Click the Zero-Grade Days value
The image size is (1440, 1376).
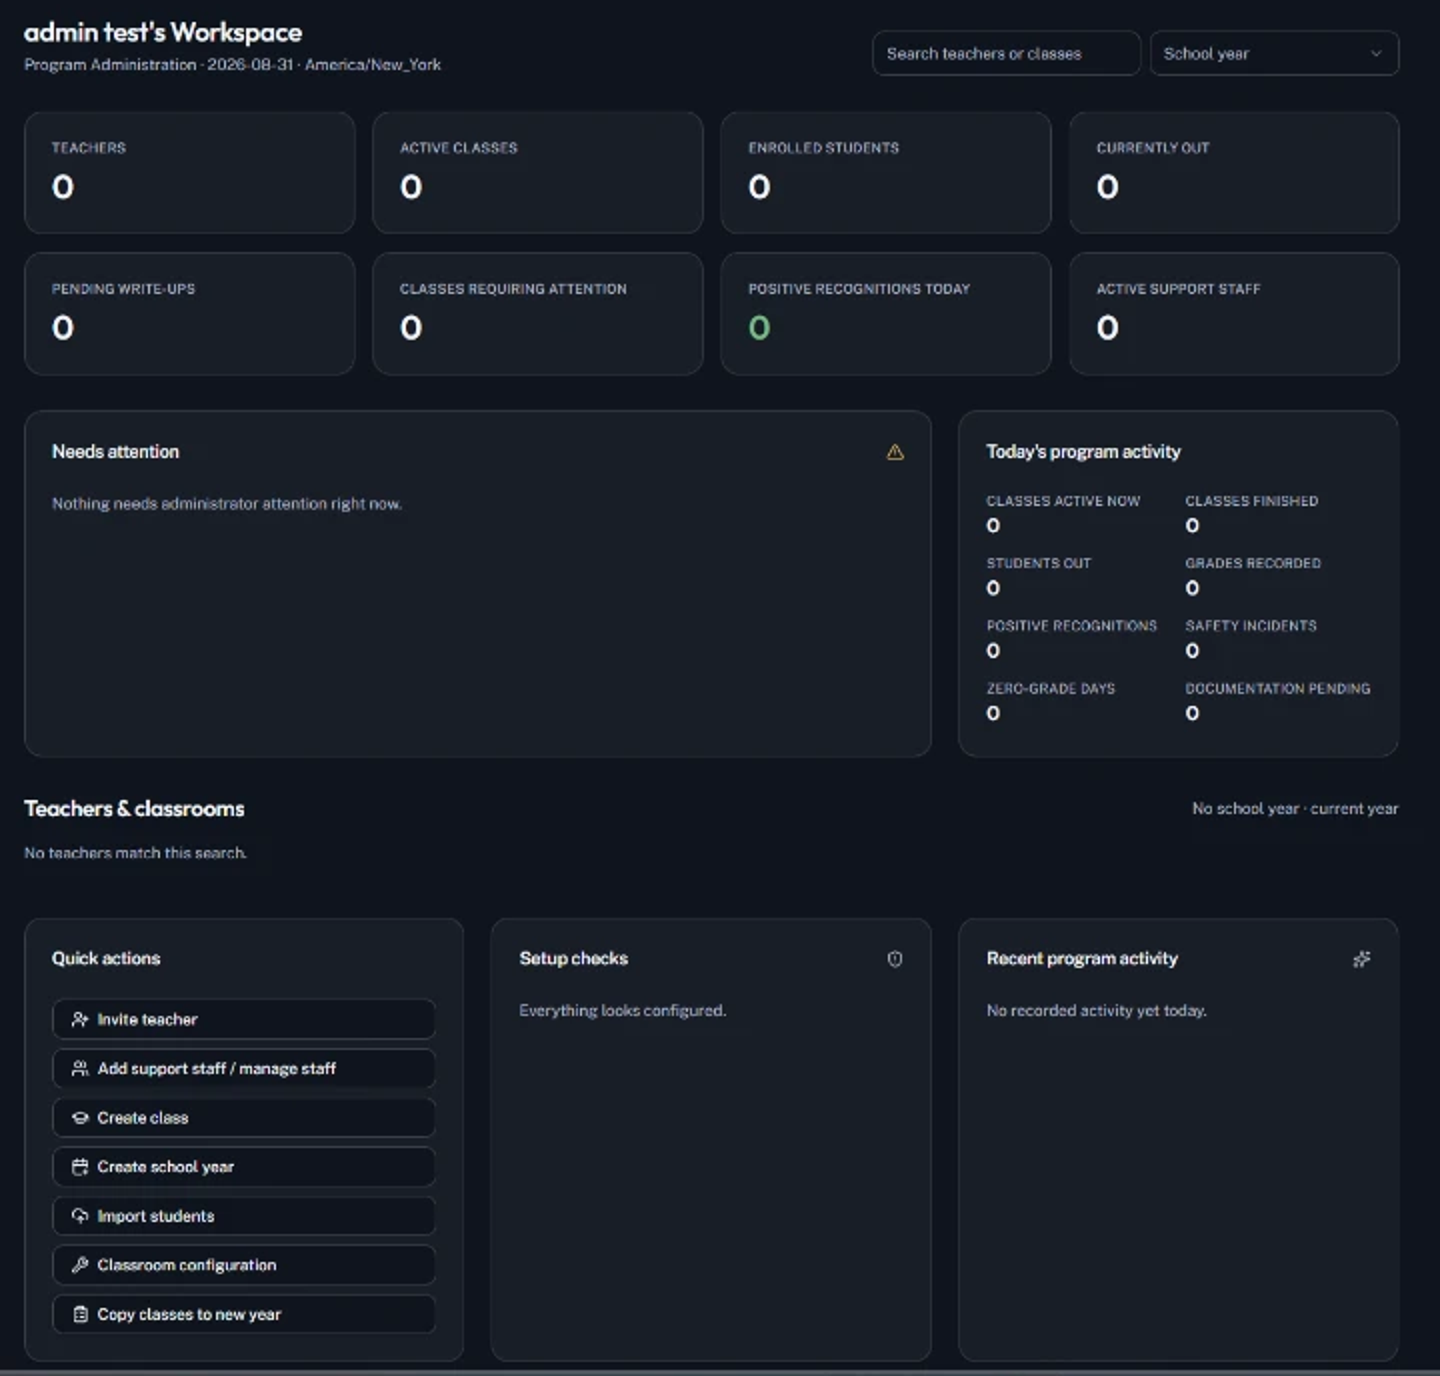[993, 714]
